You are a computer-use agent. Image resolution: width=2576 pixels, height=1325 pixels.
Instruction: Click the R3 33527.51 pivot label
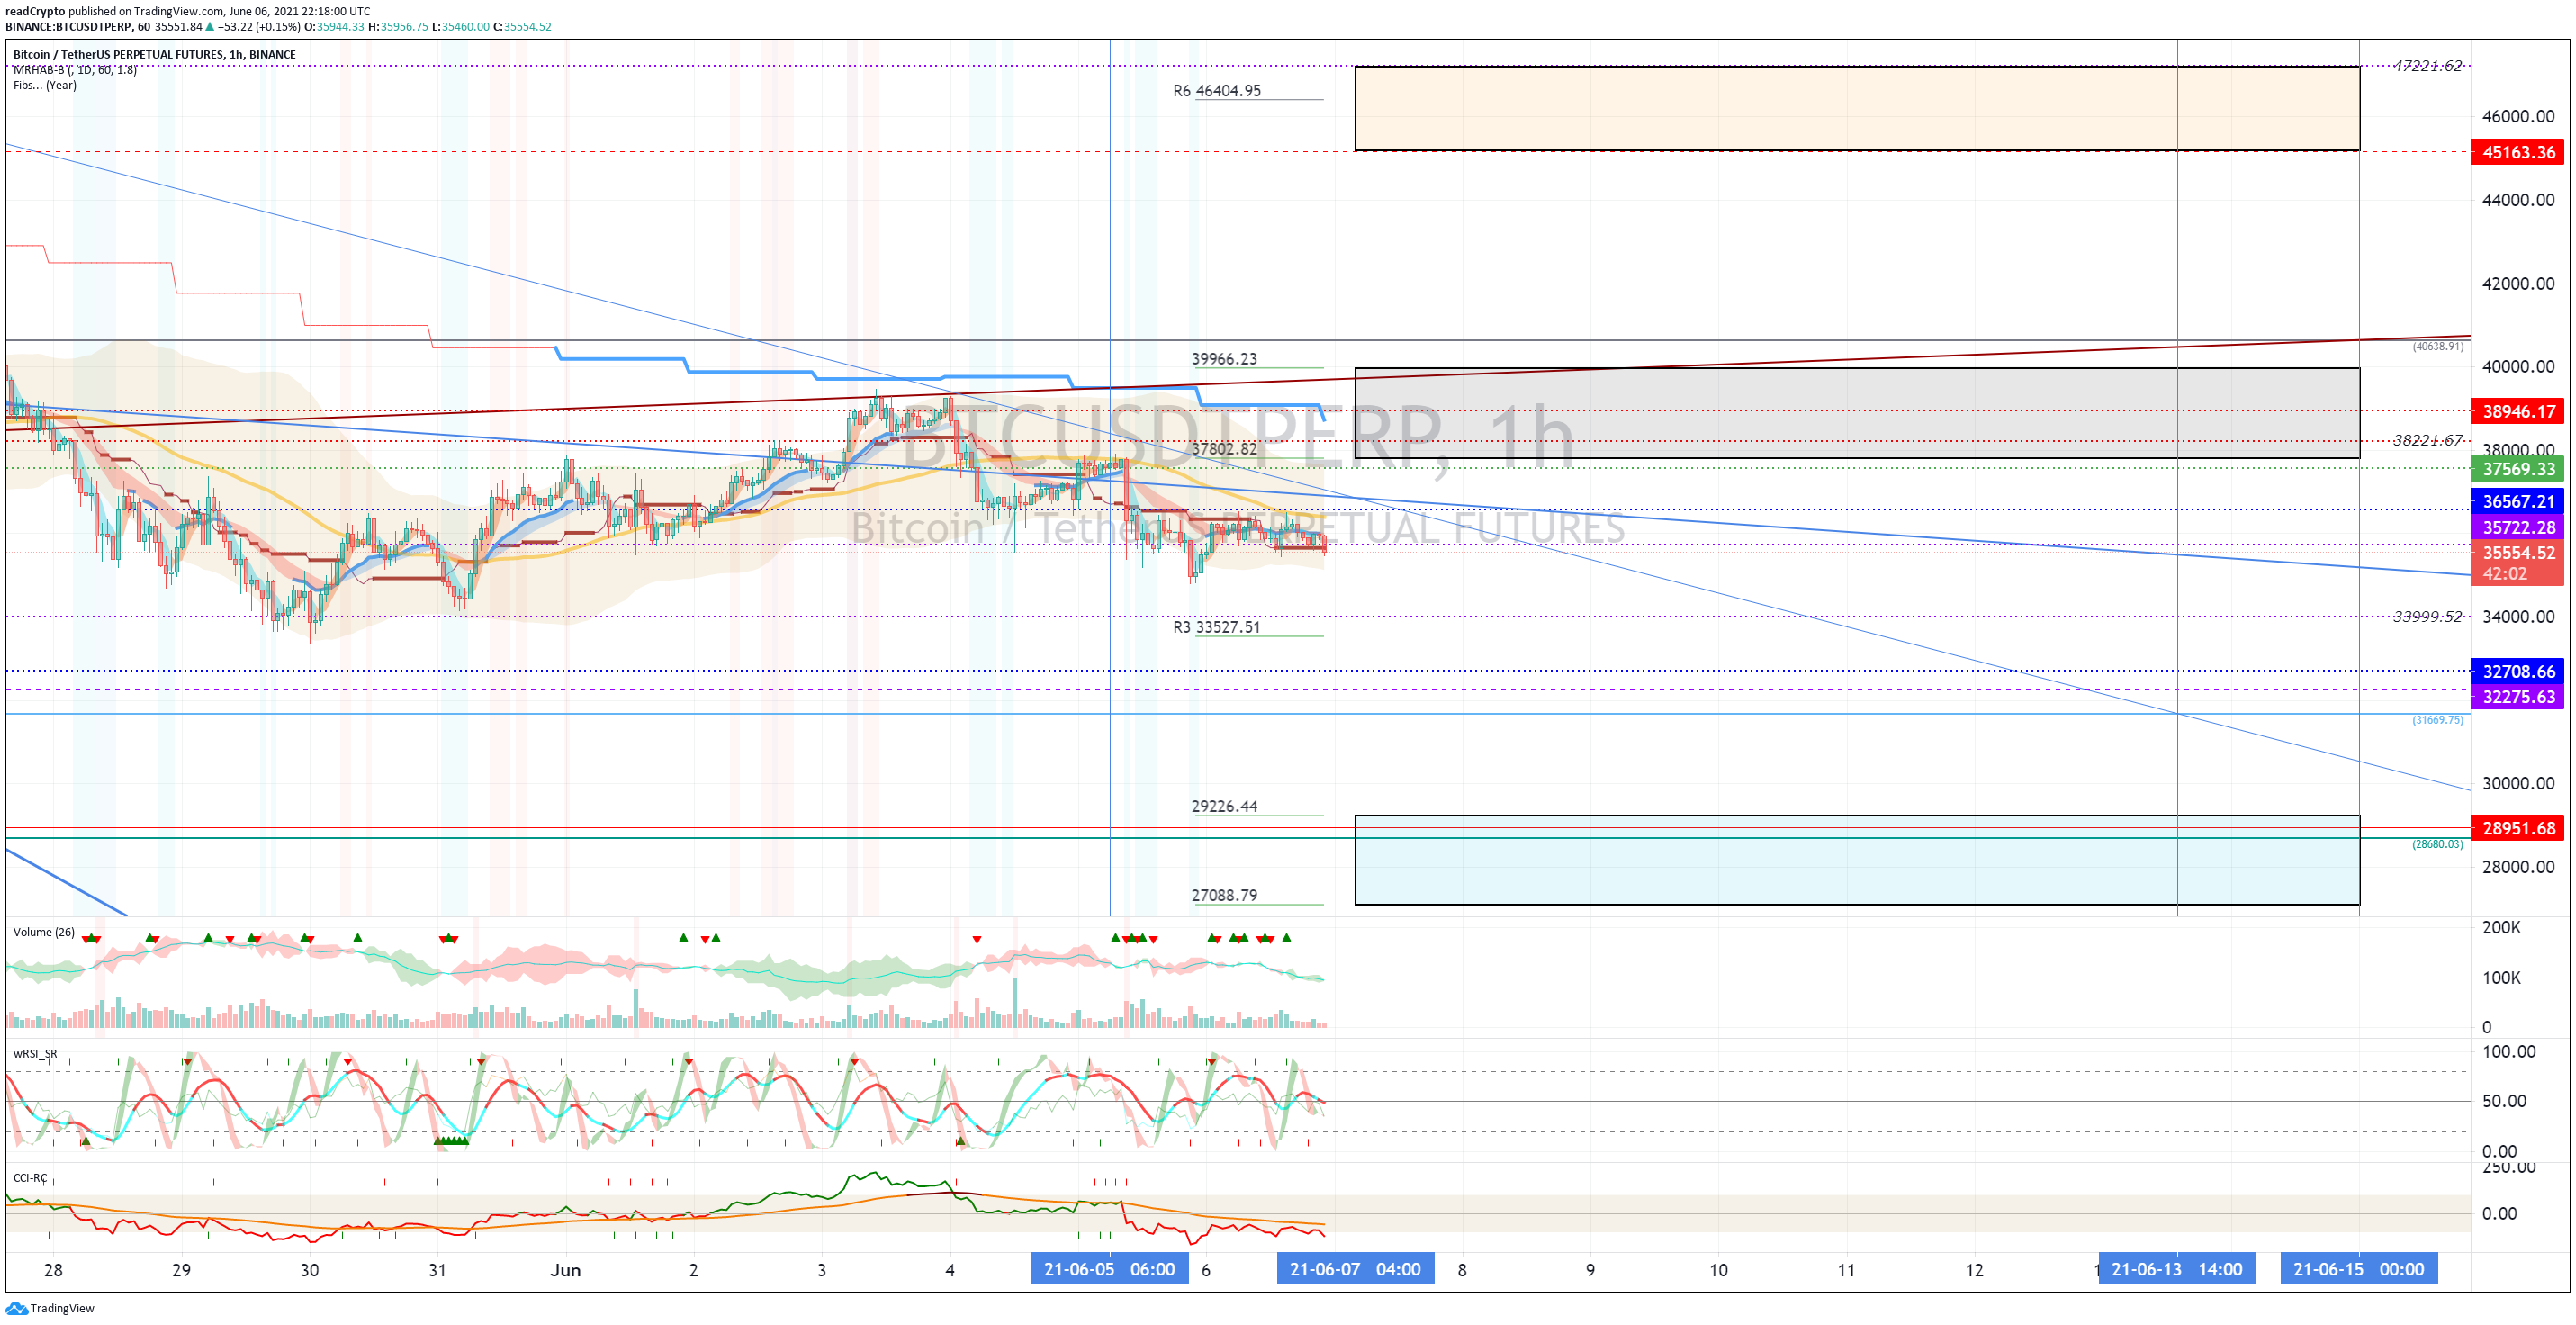pos(1216,628)
